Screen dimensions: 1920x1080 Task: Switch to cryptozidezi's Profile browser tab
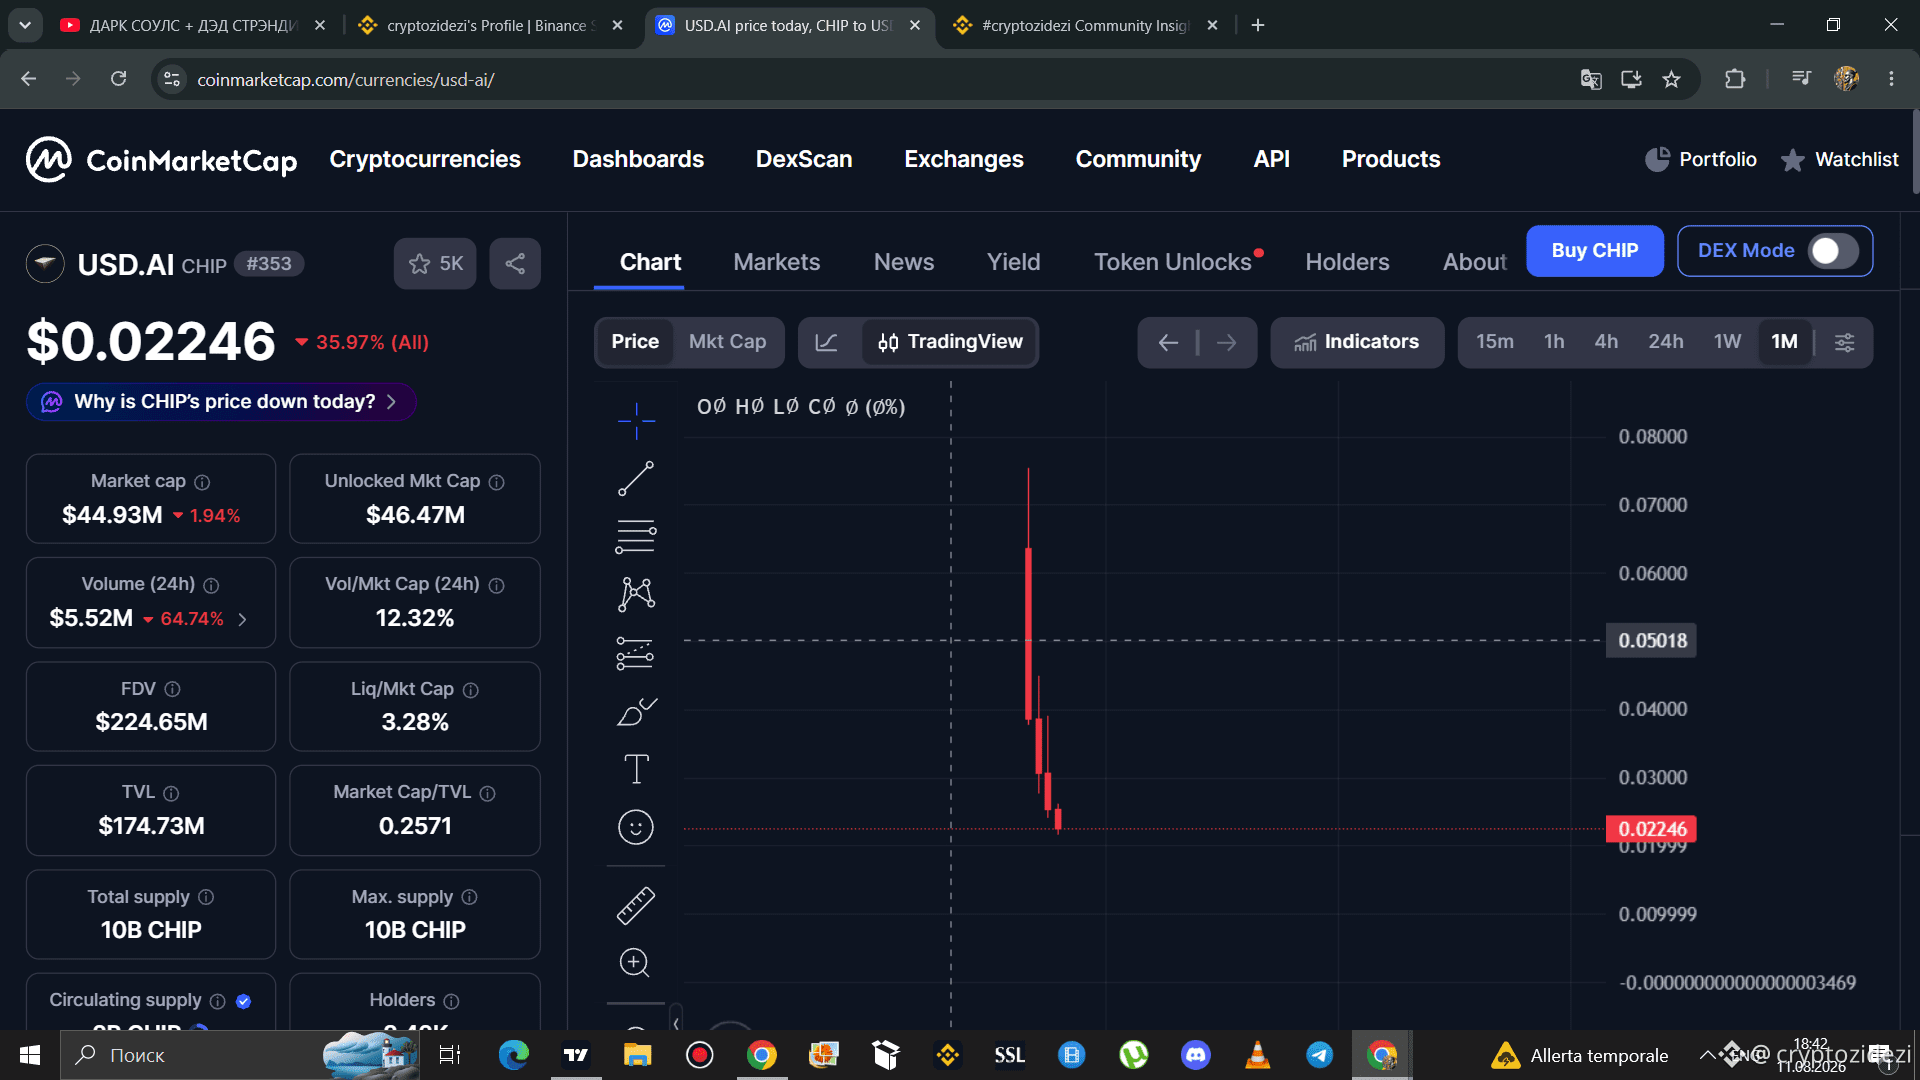pyautogui.click(x=490, y=26)
